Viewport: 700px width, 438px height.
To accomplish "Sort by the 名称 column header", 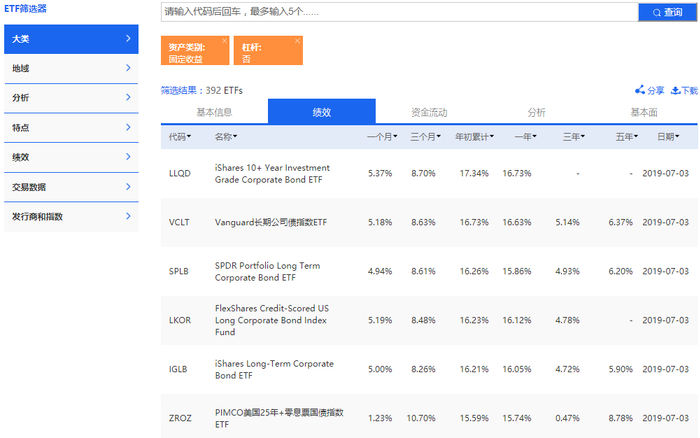I will point(226,137).
